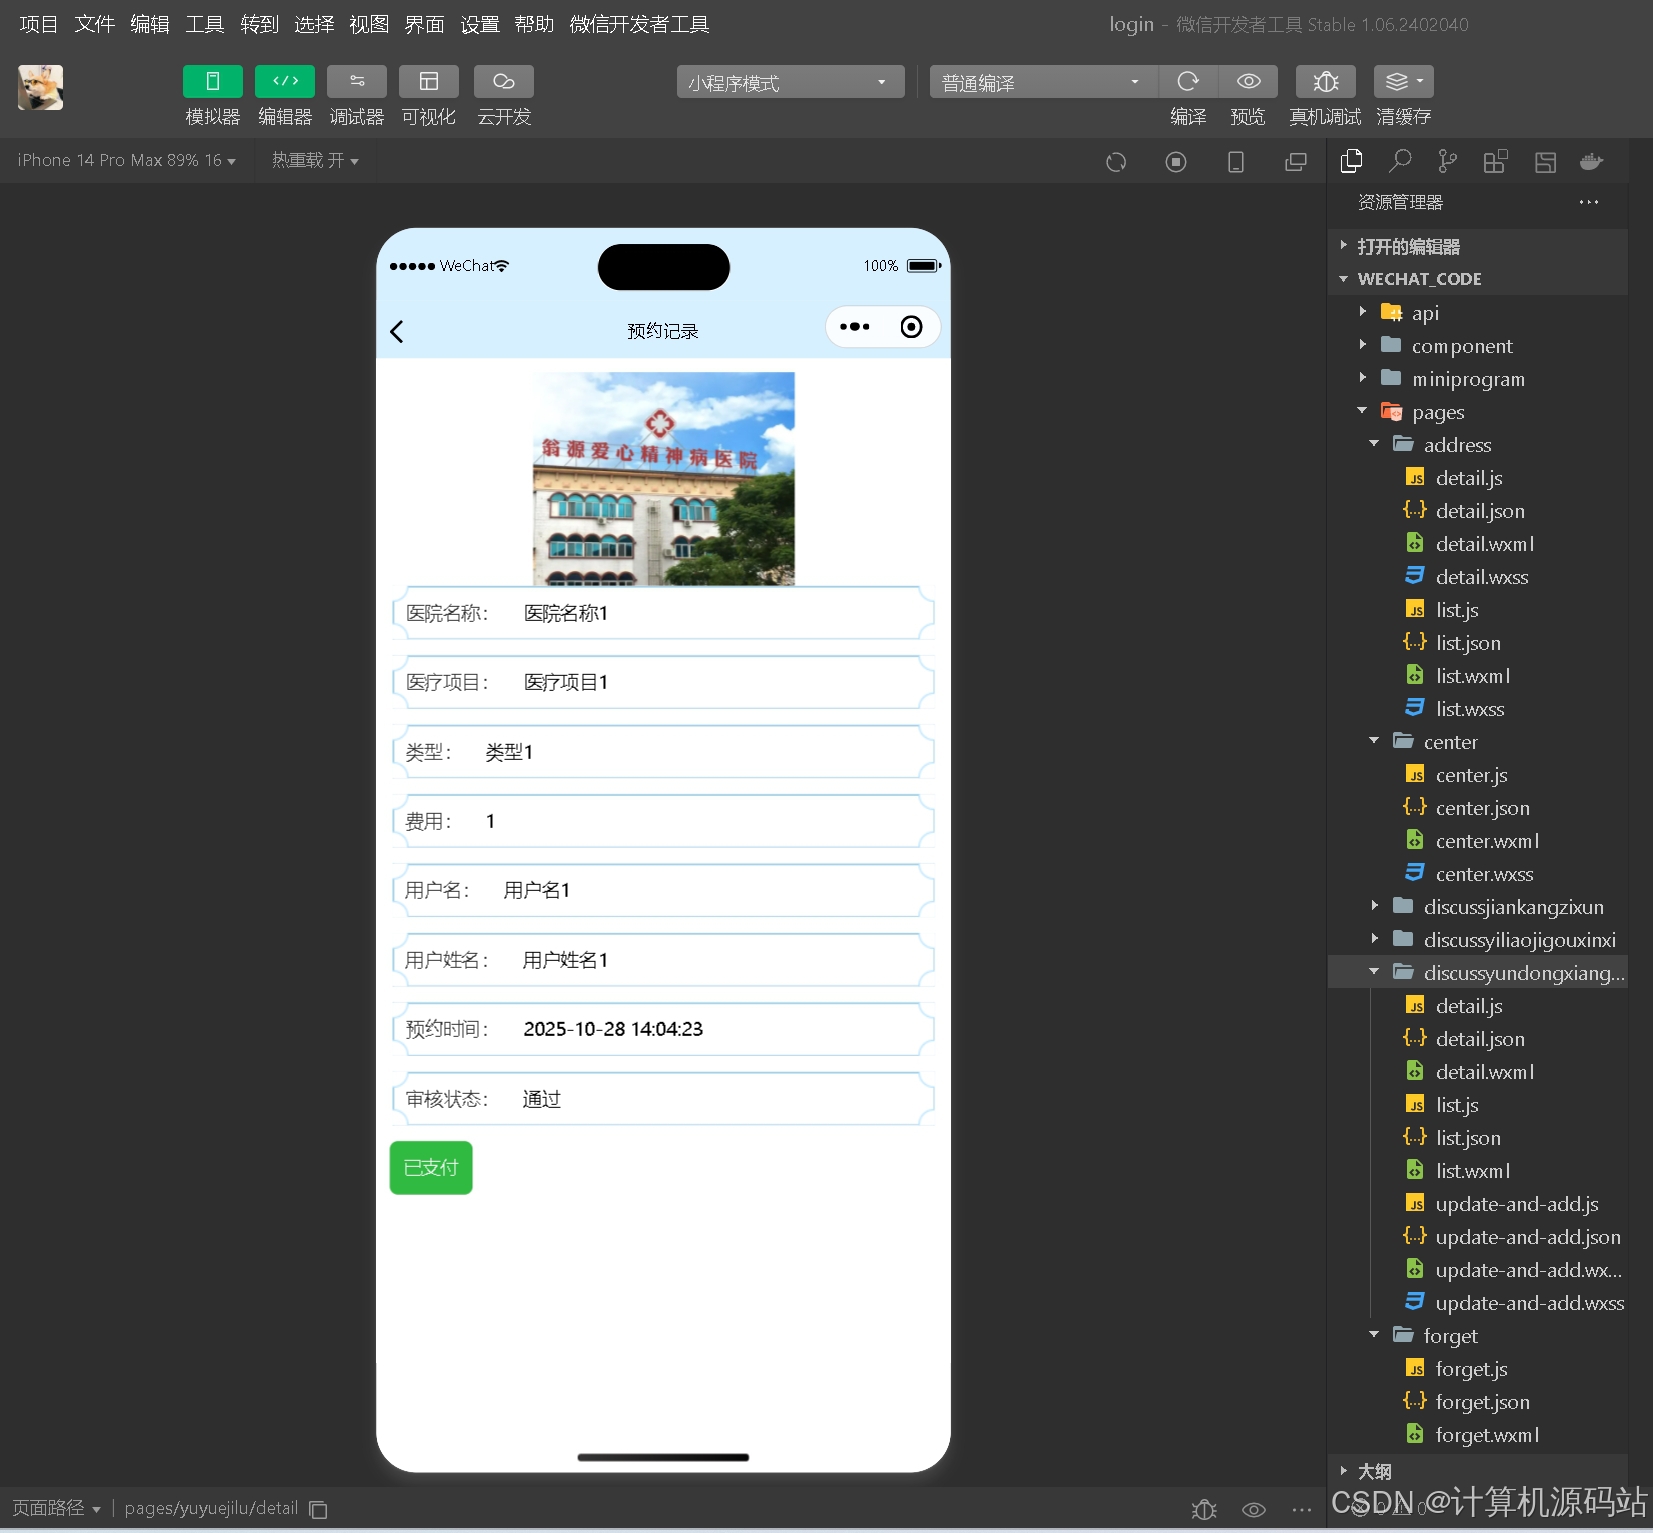The width and height of the screenshot is (1653, 1533).
Task: Expand the discussyiliaojigouxinxi folder
Action: (1478, 940)
